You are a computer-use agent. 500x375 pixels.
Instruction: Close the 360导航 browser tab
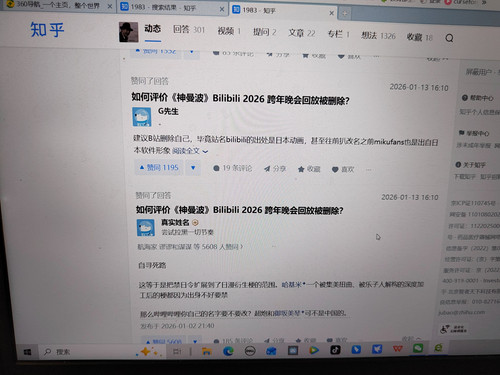pos(110,6)
